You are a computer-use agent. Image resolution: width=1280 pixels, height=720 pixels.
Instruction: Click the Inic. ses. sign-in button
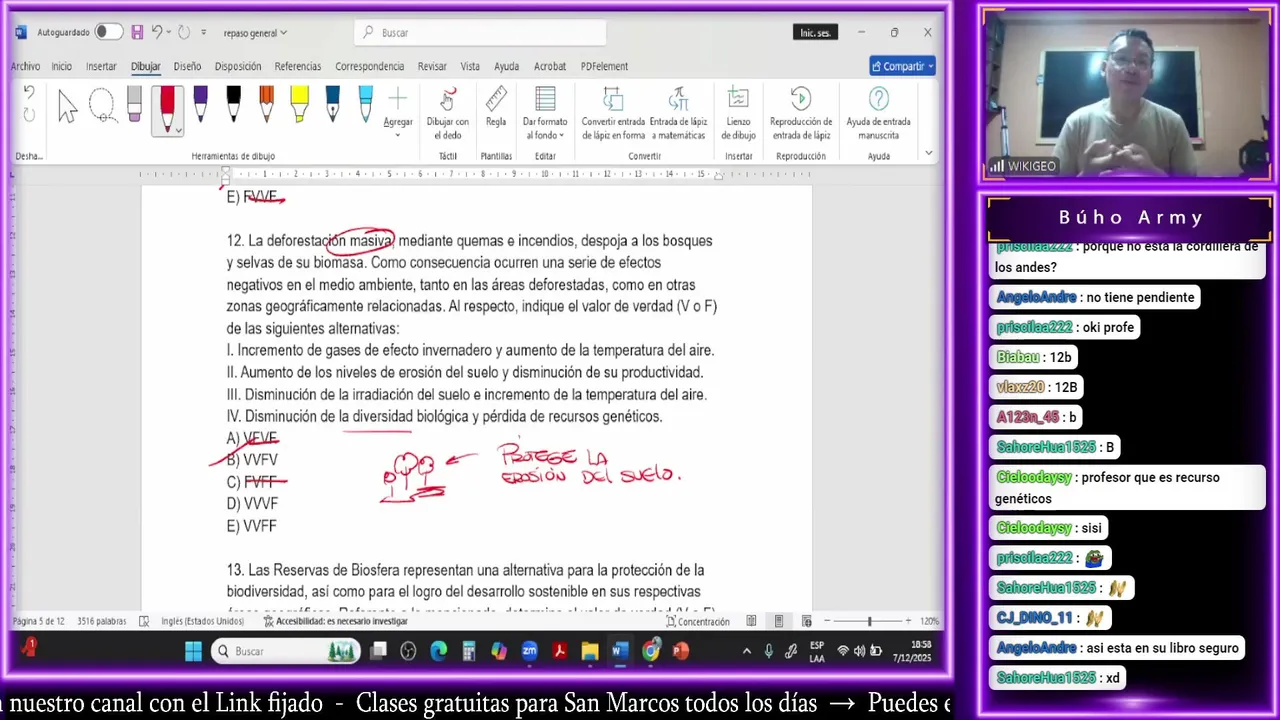click(x=815, y=33)
